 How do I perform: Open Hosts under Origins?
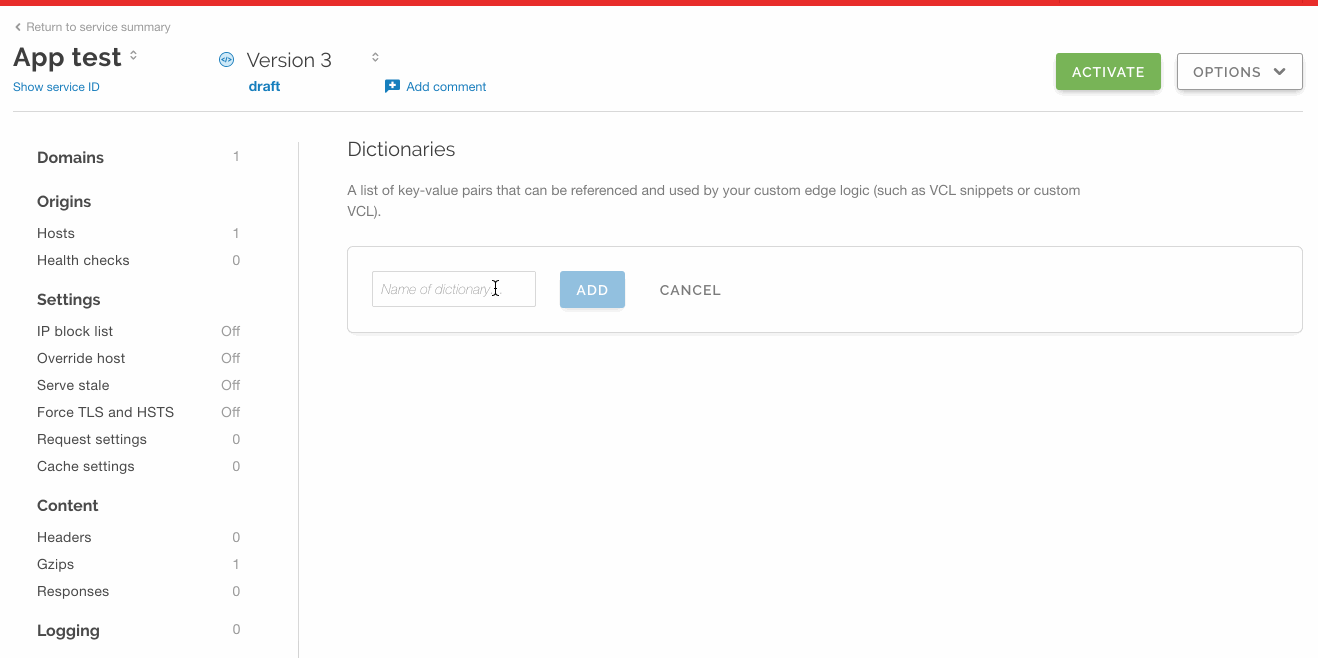point(56,233)
